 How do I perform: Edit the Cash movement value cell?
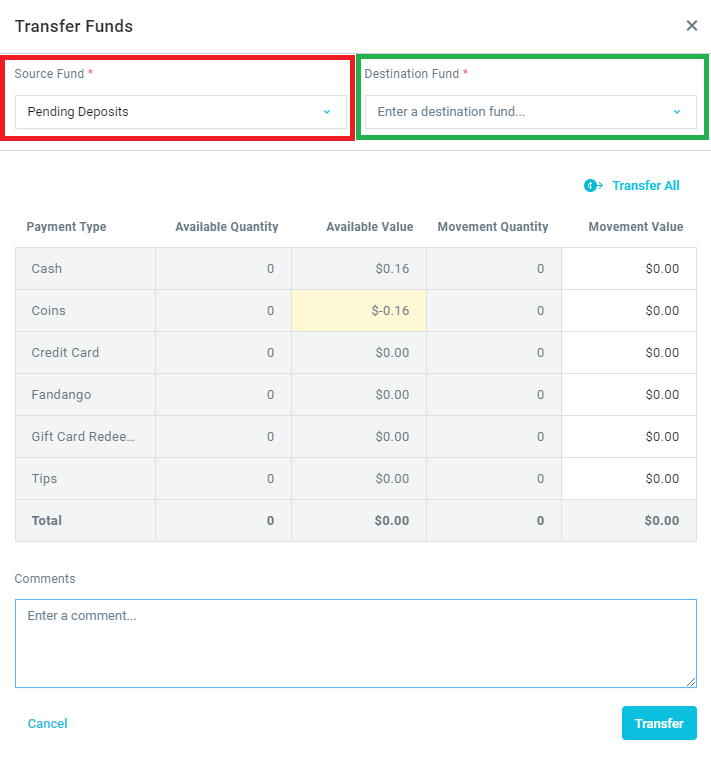[x=629, y=269]
